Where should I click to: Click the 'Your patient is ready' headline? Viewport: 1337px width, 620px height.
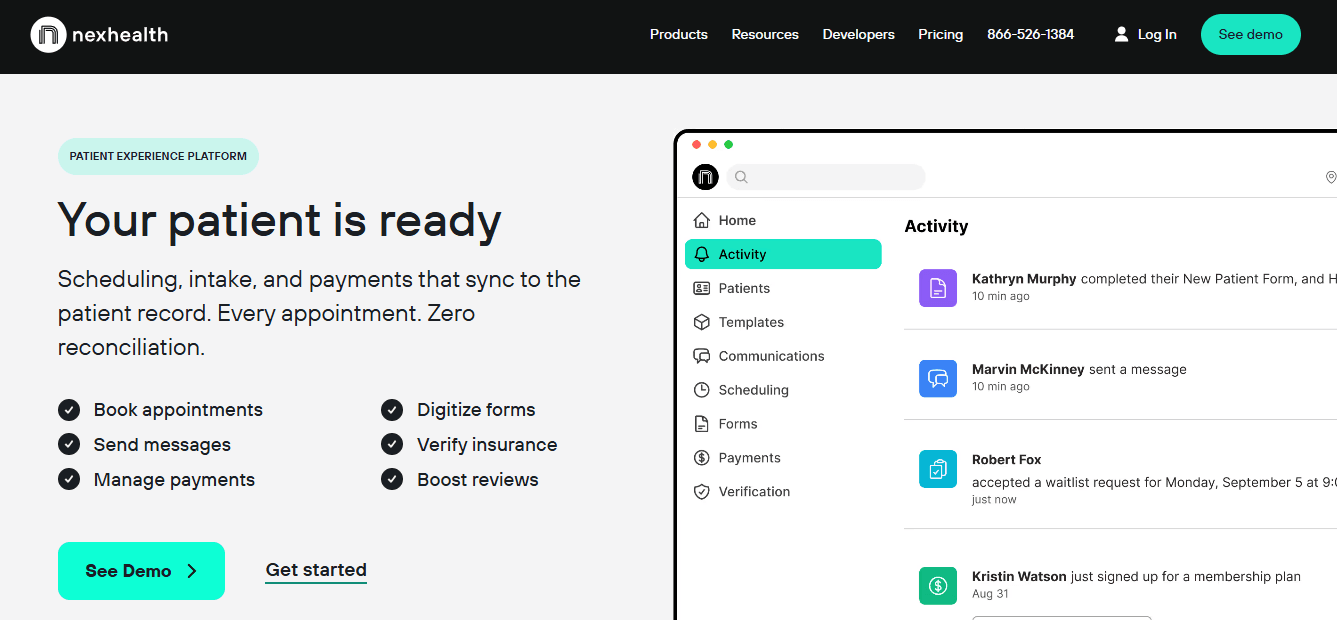[x=280, y=220]
